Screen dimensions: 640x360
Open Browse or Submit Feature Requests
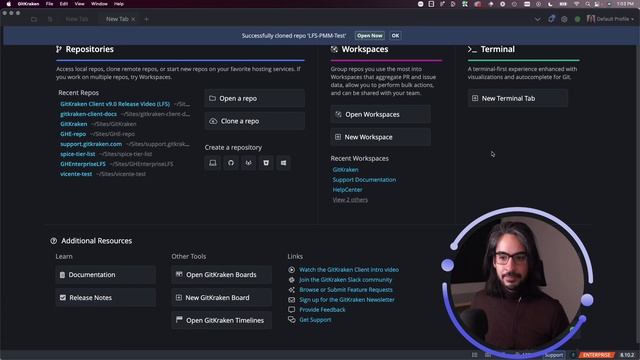click(x=346, y=289)
